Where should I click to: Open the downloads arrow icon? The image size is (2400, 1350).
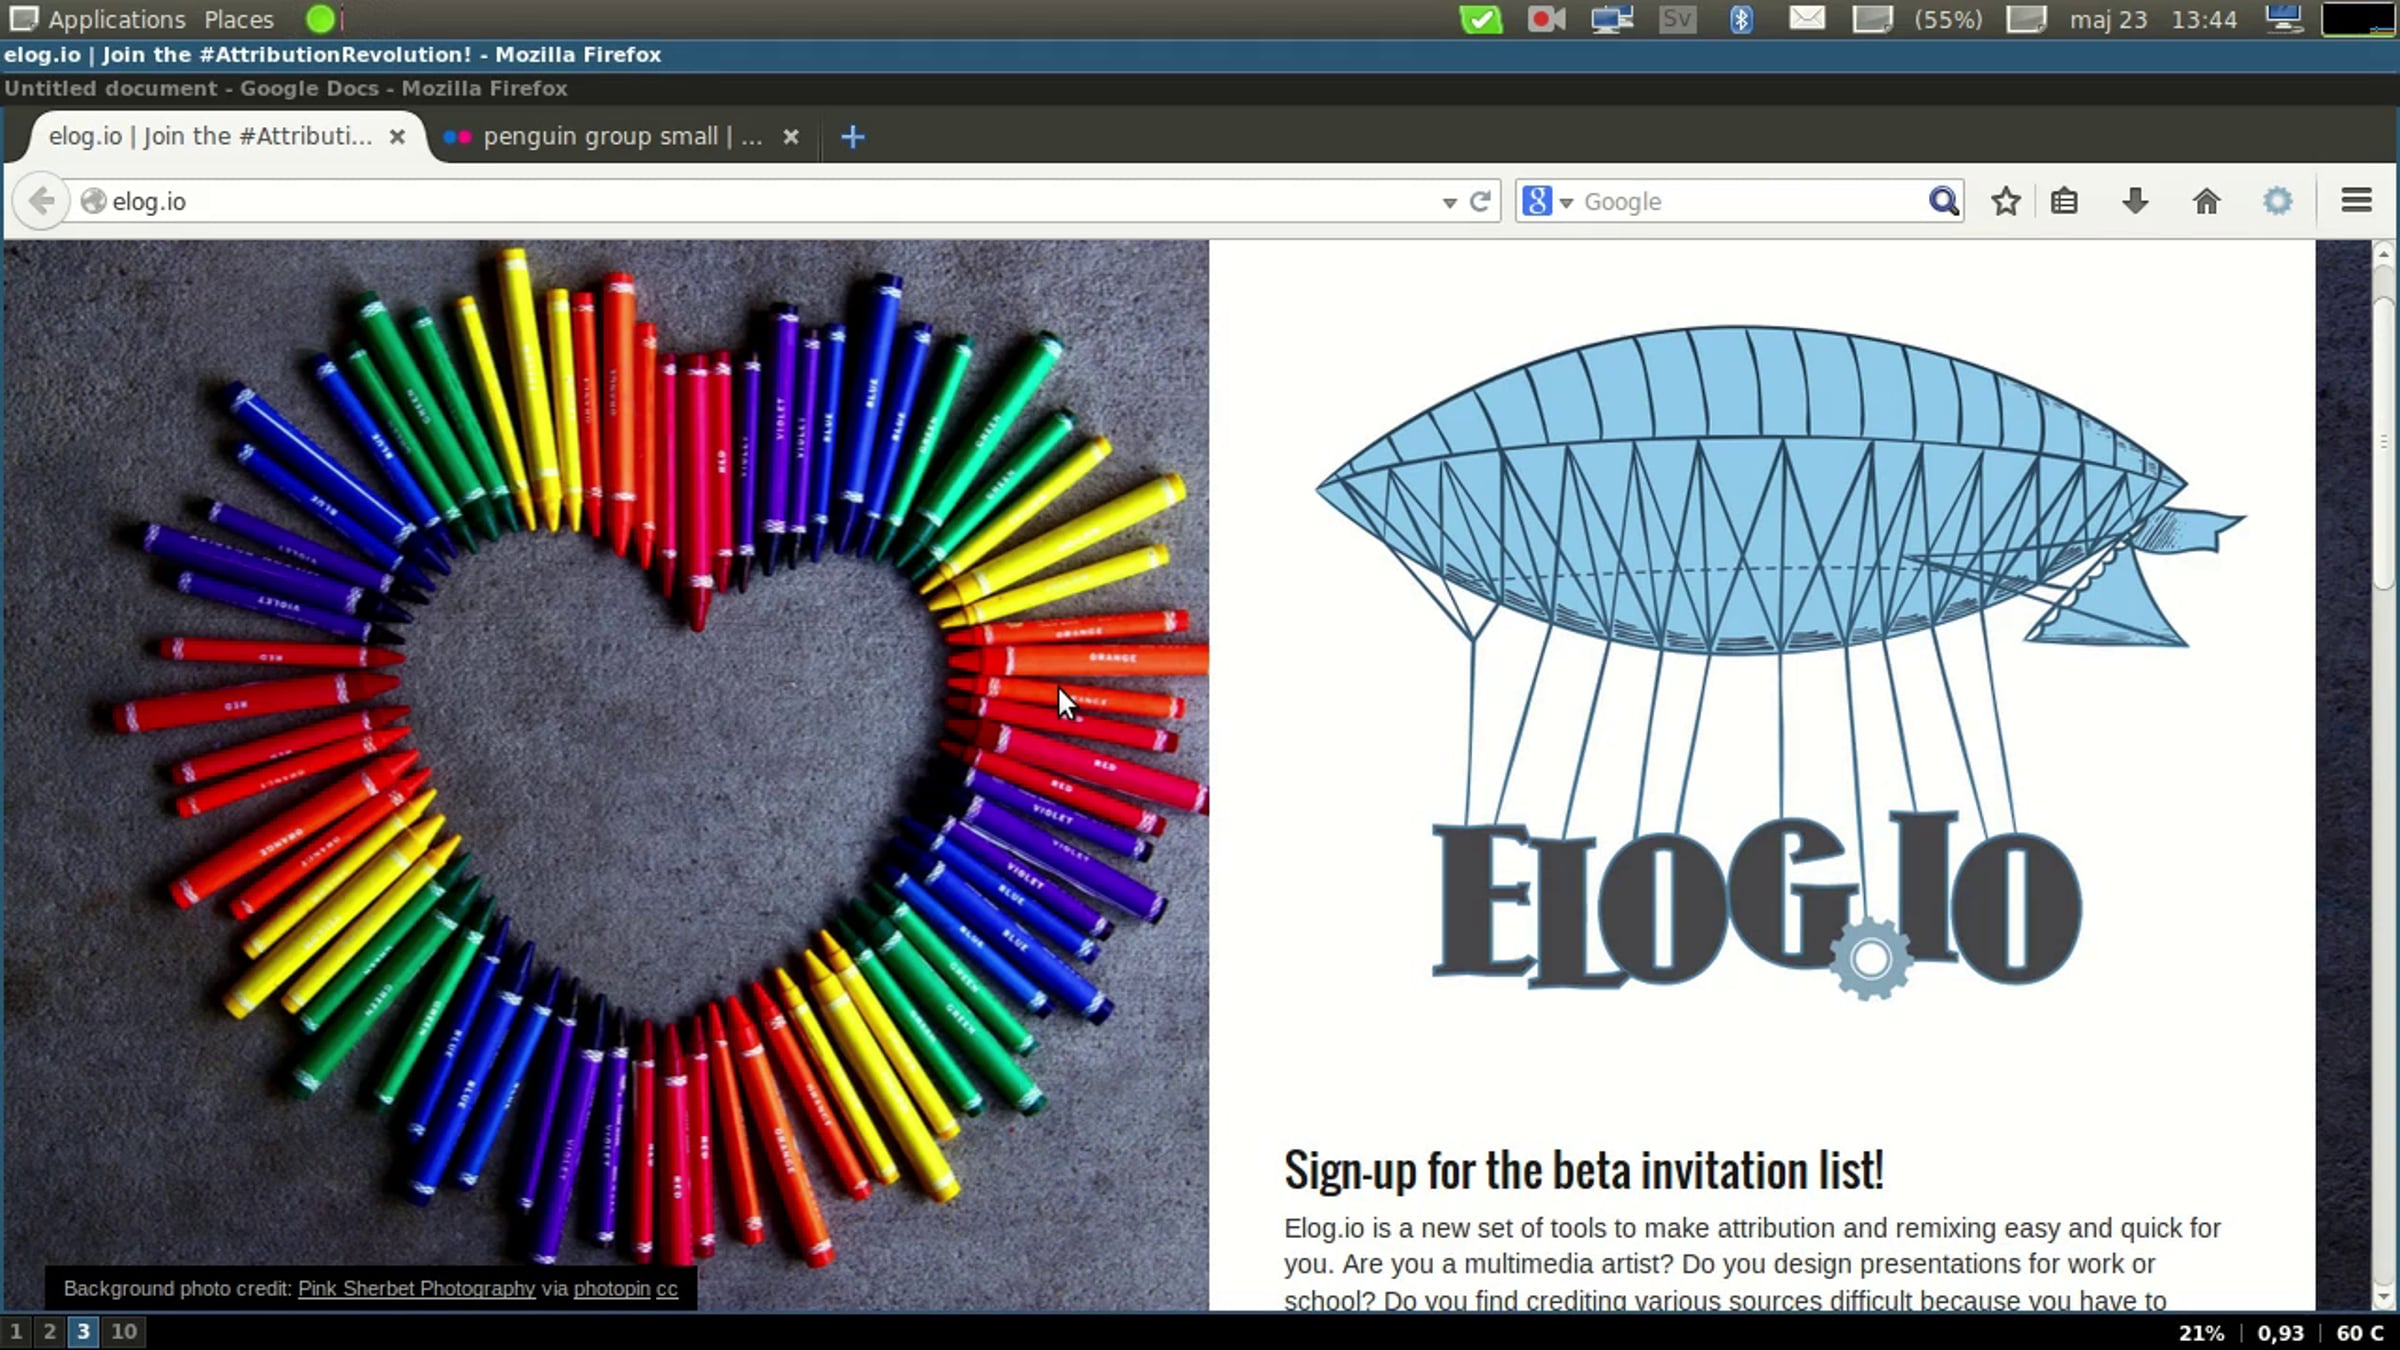coord(2135,201)
